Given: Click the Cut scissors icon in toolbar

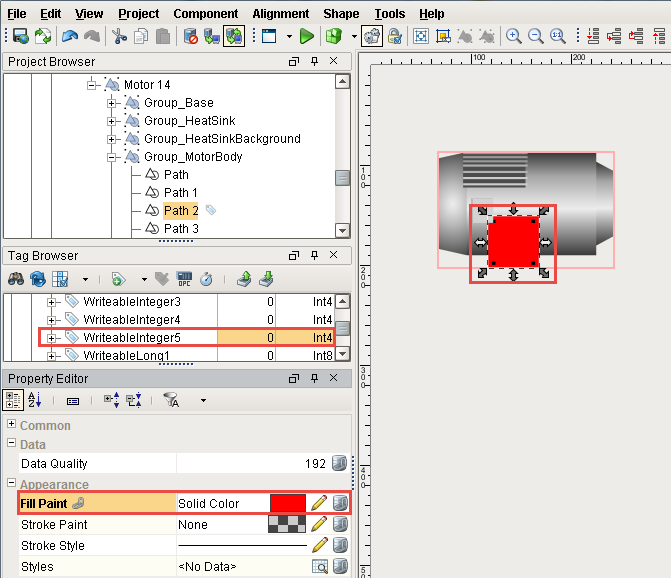Looking at the screenshot, I should tap(119, 36).
